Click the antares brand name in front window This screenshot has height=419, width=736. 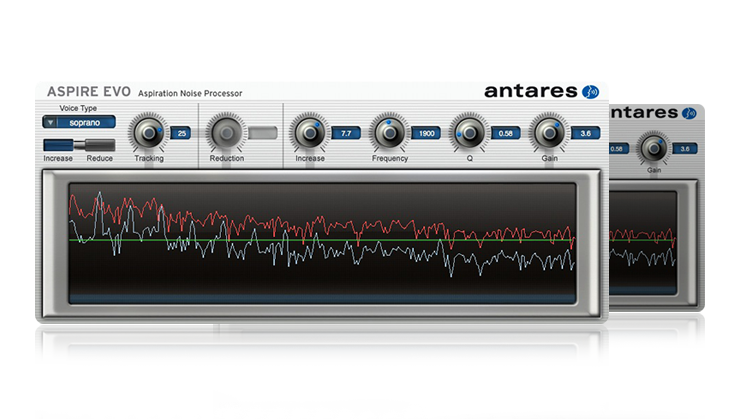(x=530, y=91)
